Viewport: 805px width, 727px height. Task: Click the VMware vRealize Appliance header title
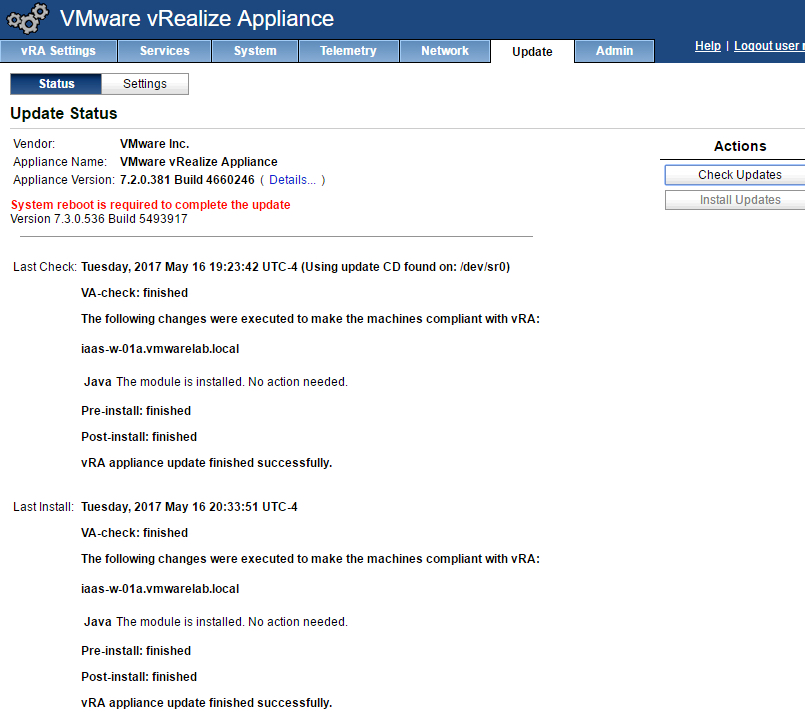click(197, 19)
